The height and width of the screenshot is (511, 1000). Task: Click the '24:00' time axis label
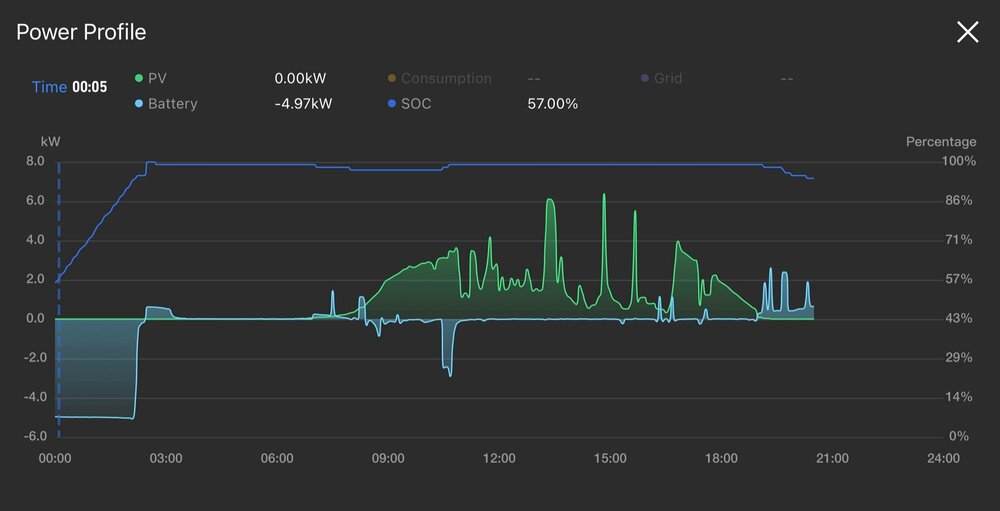[944, 458]
